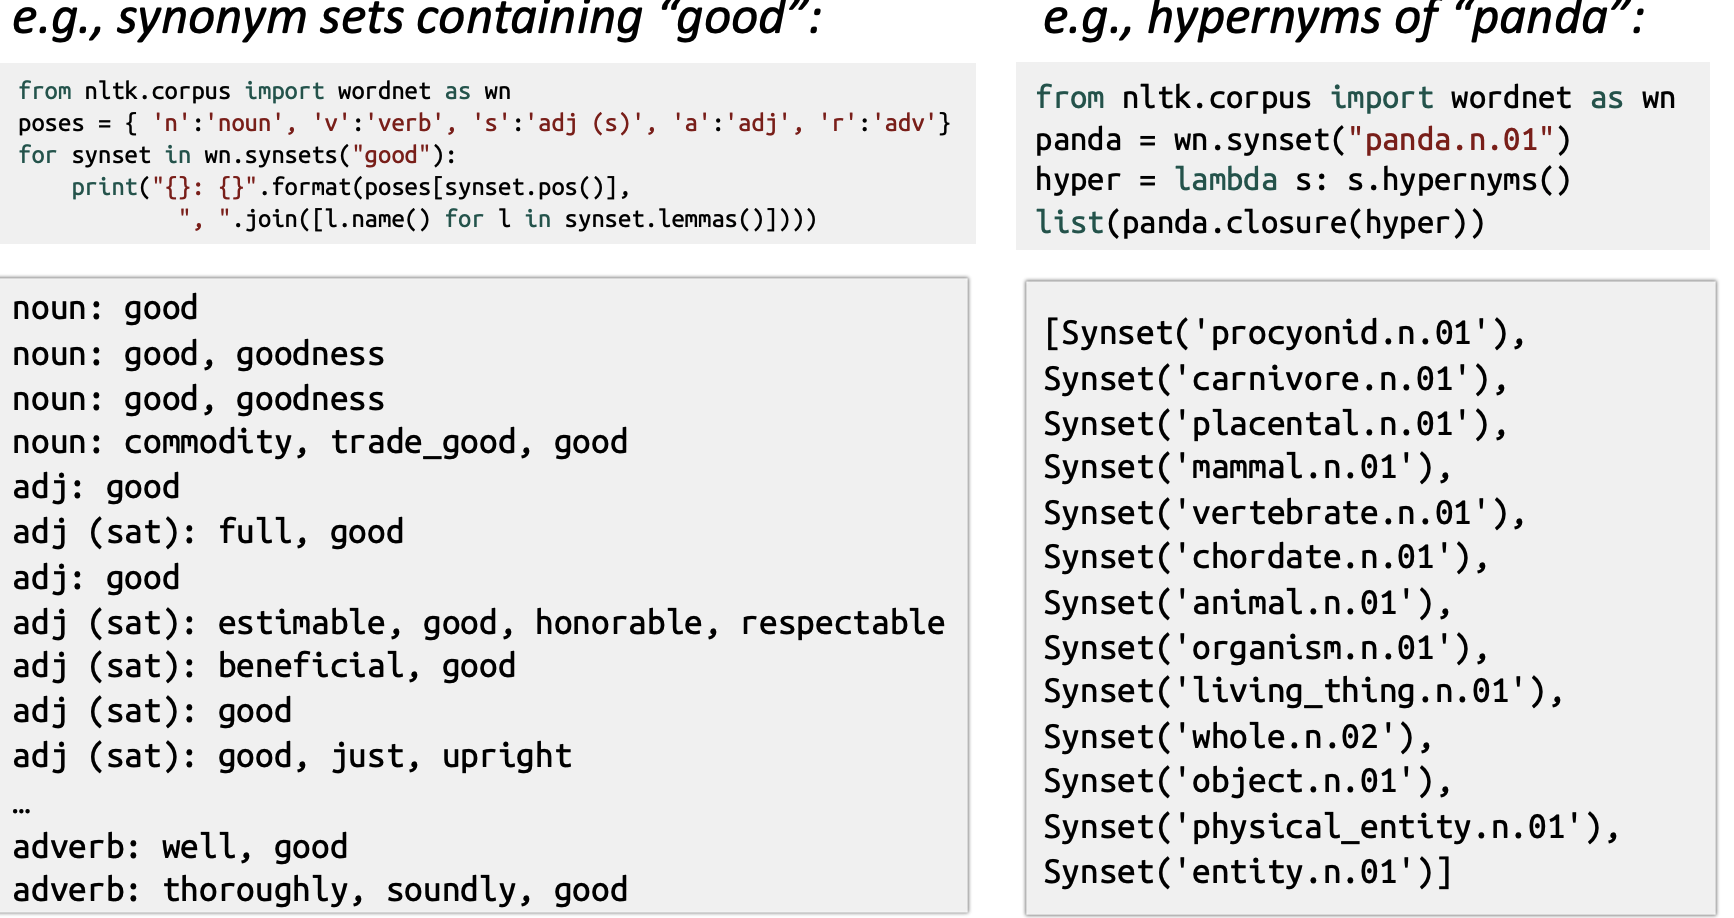The width and height of the screenshot is (1734, 918).
Task: Click the 'list(panda.closure(hyper))' code line
Action: click(x=1259, y=223)
